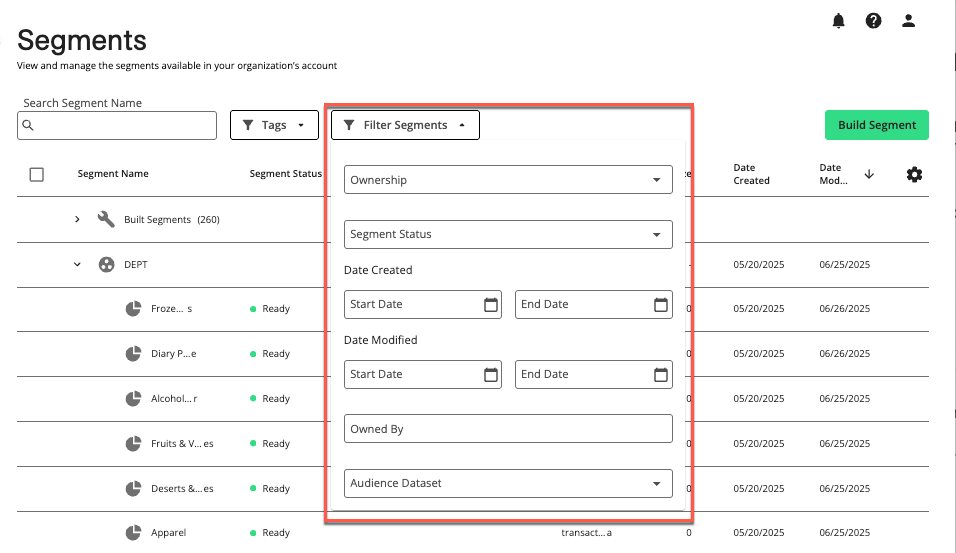Focus the Search Segment Name field
This screenshot has height=553, width=956.
[x=117, y=125]
